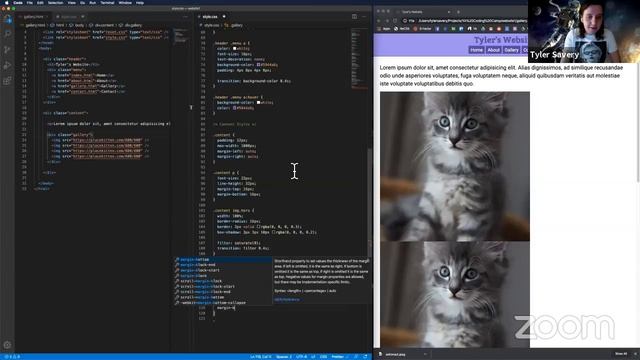Screen dimensions: 640x360
Task: Click the notifications bell in status bar
Action: pos(365,357)
